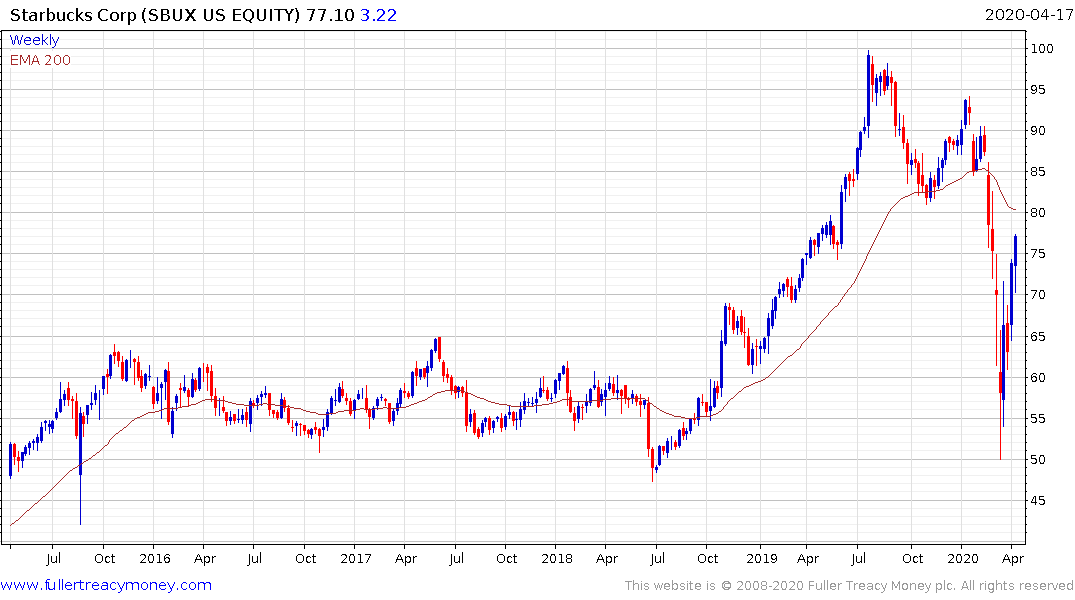Click the 50 price axis label
The image size is (1075, 600).
click(1038, 459)
